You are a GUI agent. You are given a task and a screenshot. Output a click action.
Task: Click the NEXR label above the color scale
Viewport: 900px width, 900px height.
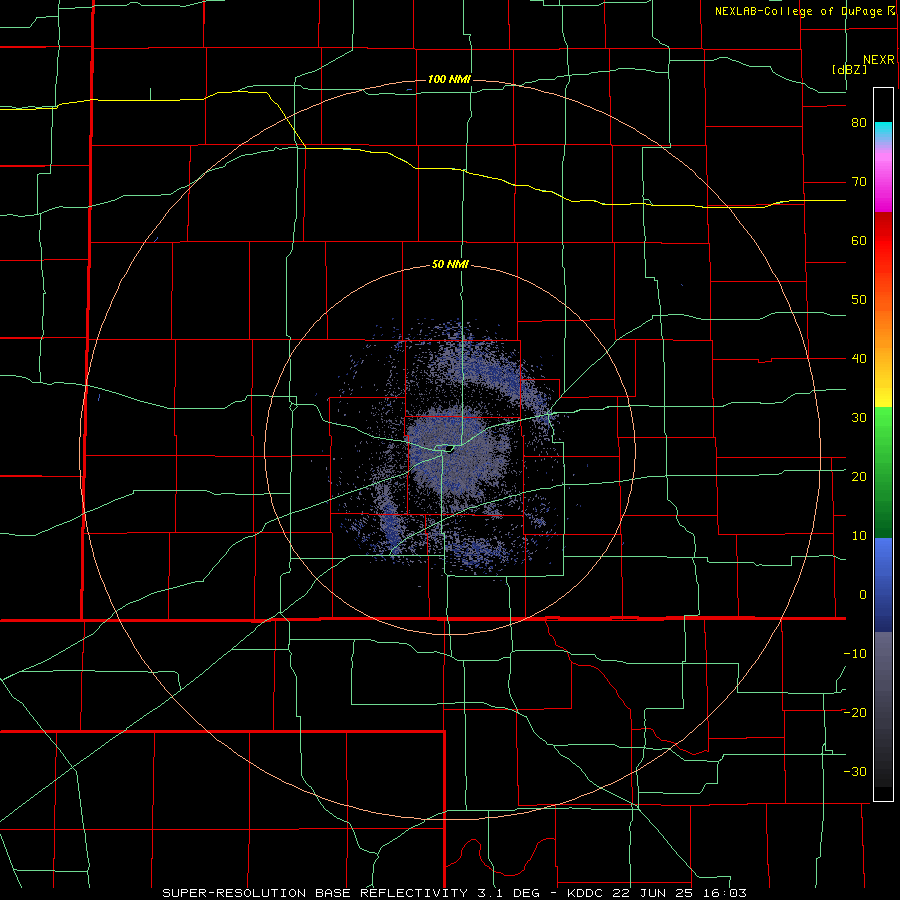[x=878, y=60]
